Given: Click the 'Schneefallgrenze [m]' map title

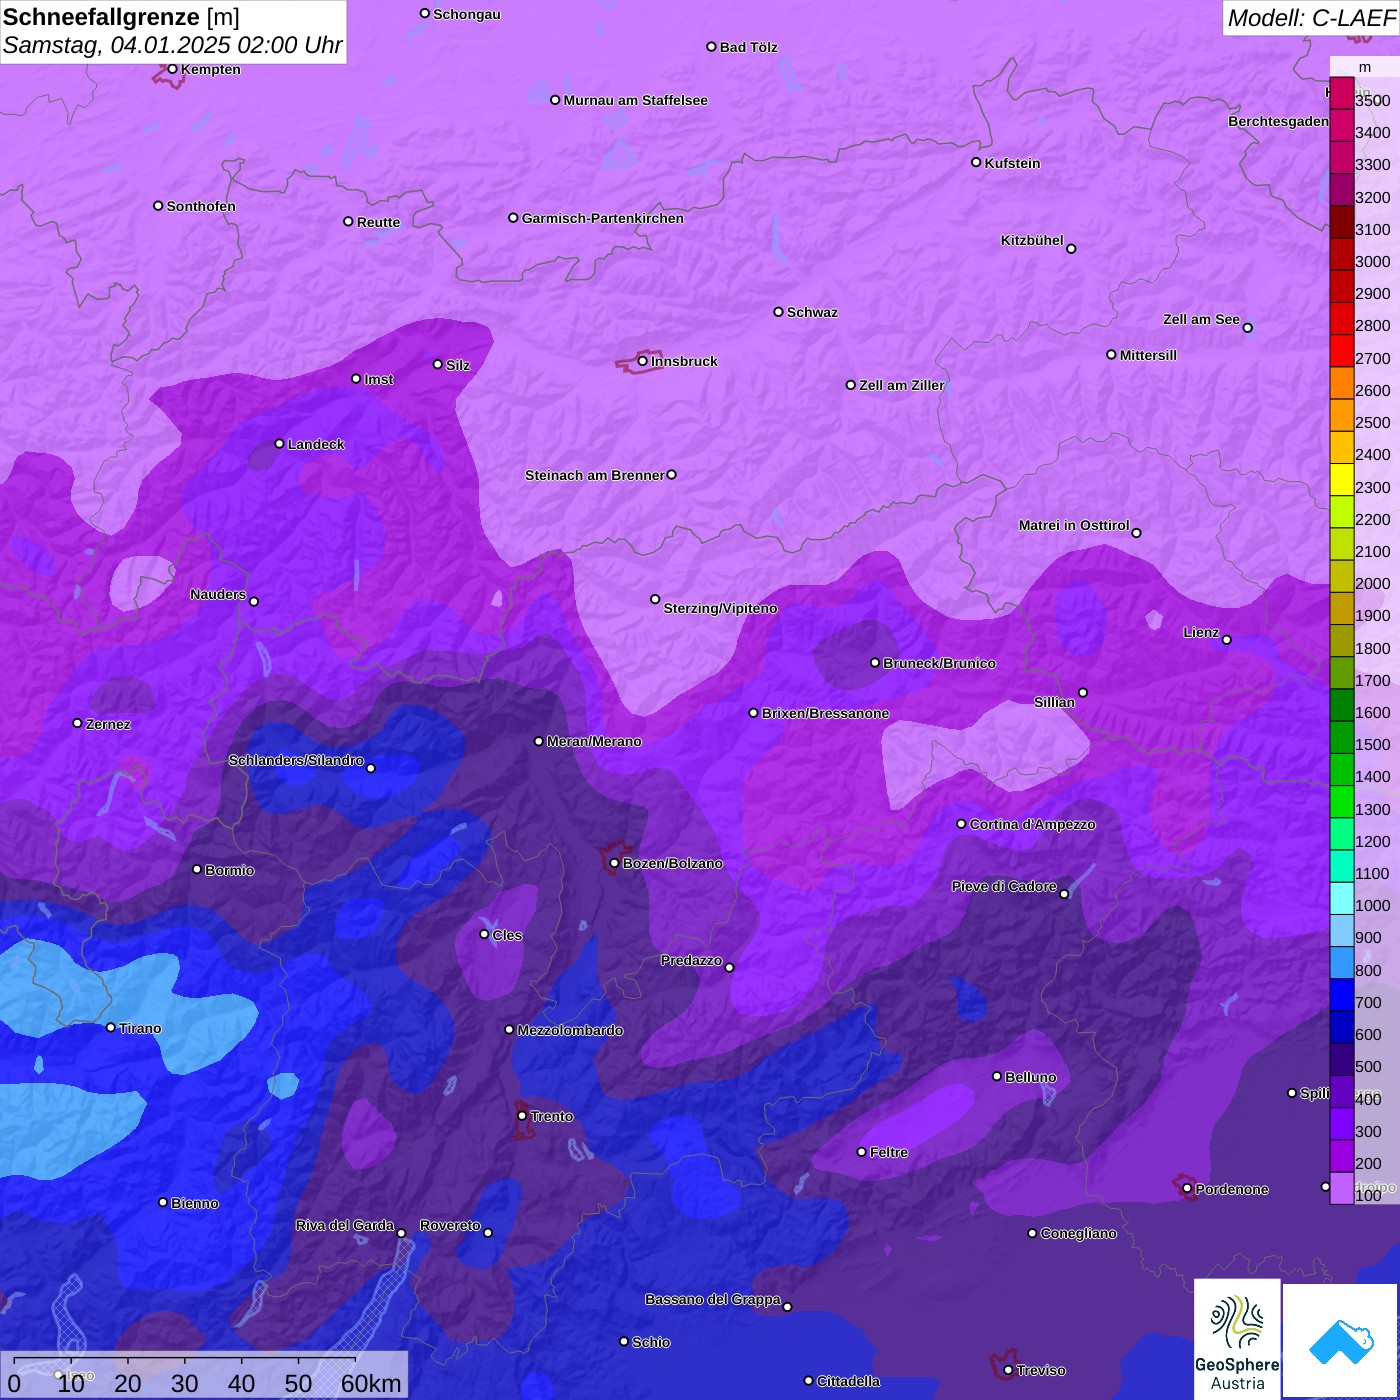Looking at the screenshot, I should click(x=121, y=17).
